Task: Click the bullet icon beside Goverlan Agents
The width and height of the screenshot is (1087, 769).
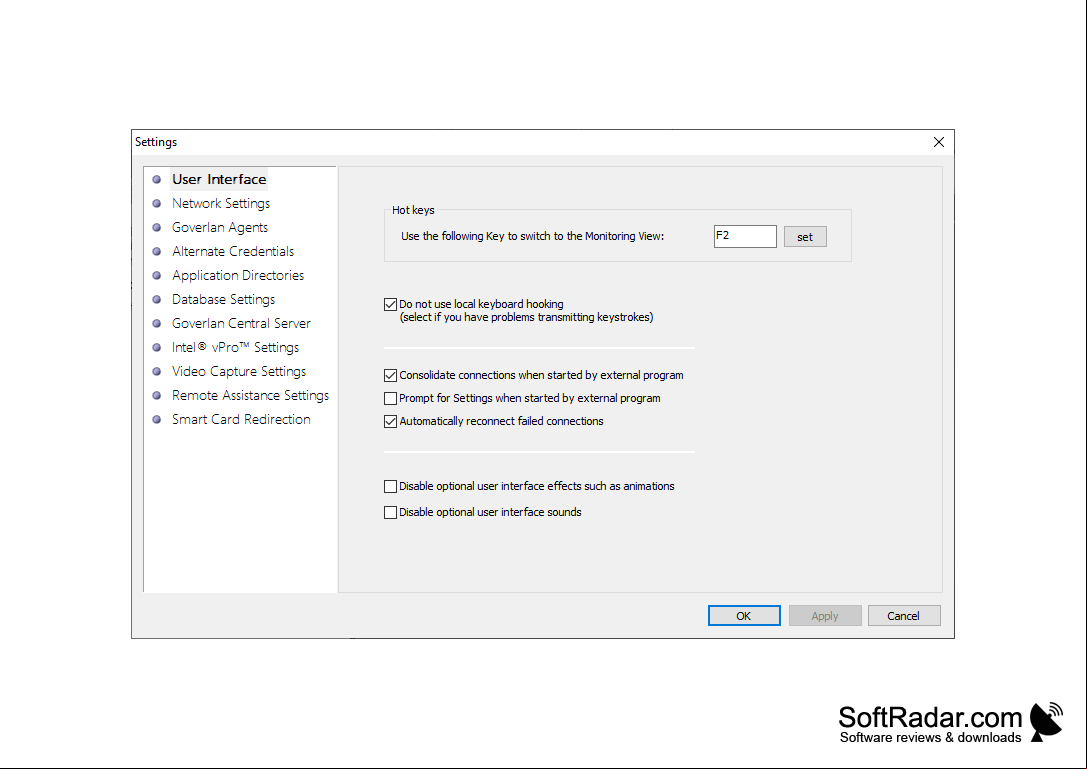Action: pyautogui.click(x=157, y=227)
